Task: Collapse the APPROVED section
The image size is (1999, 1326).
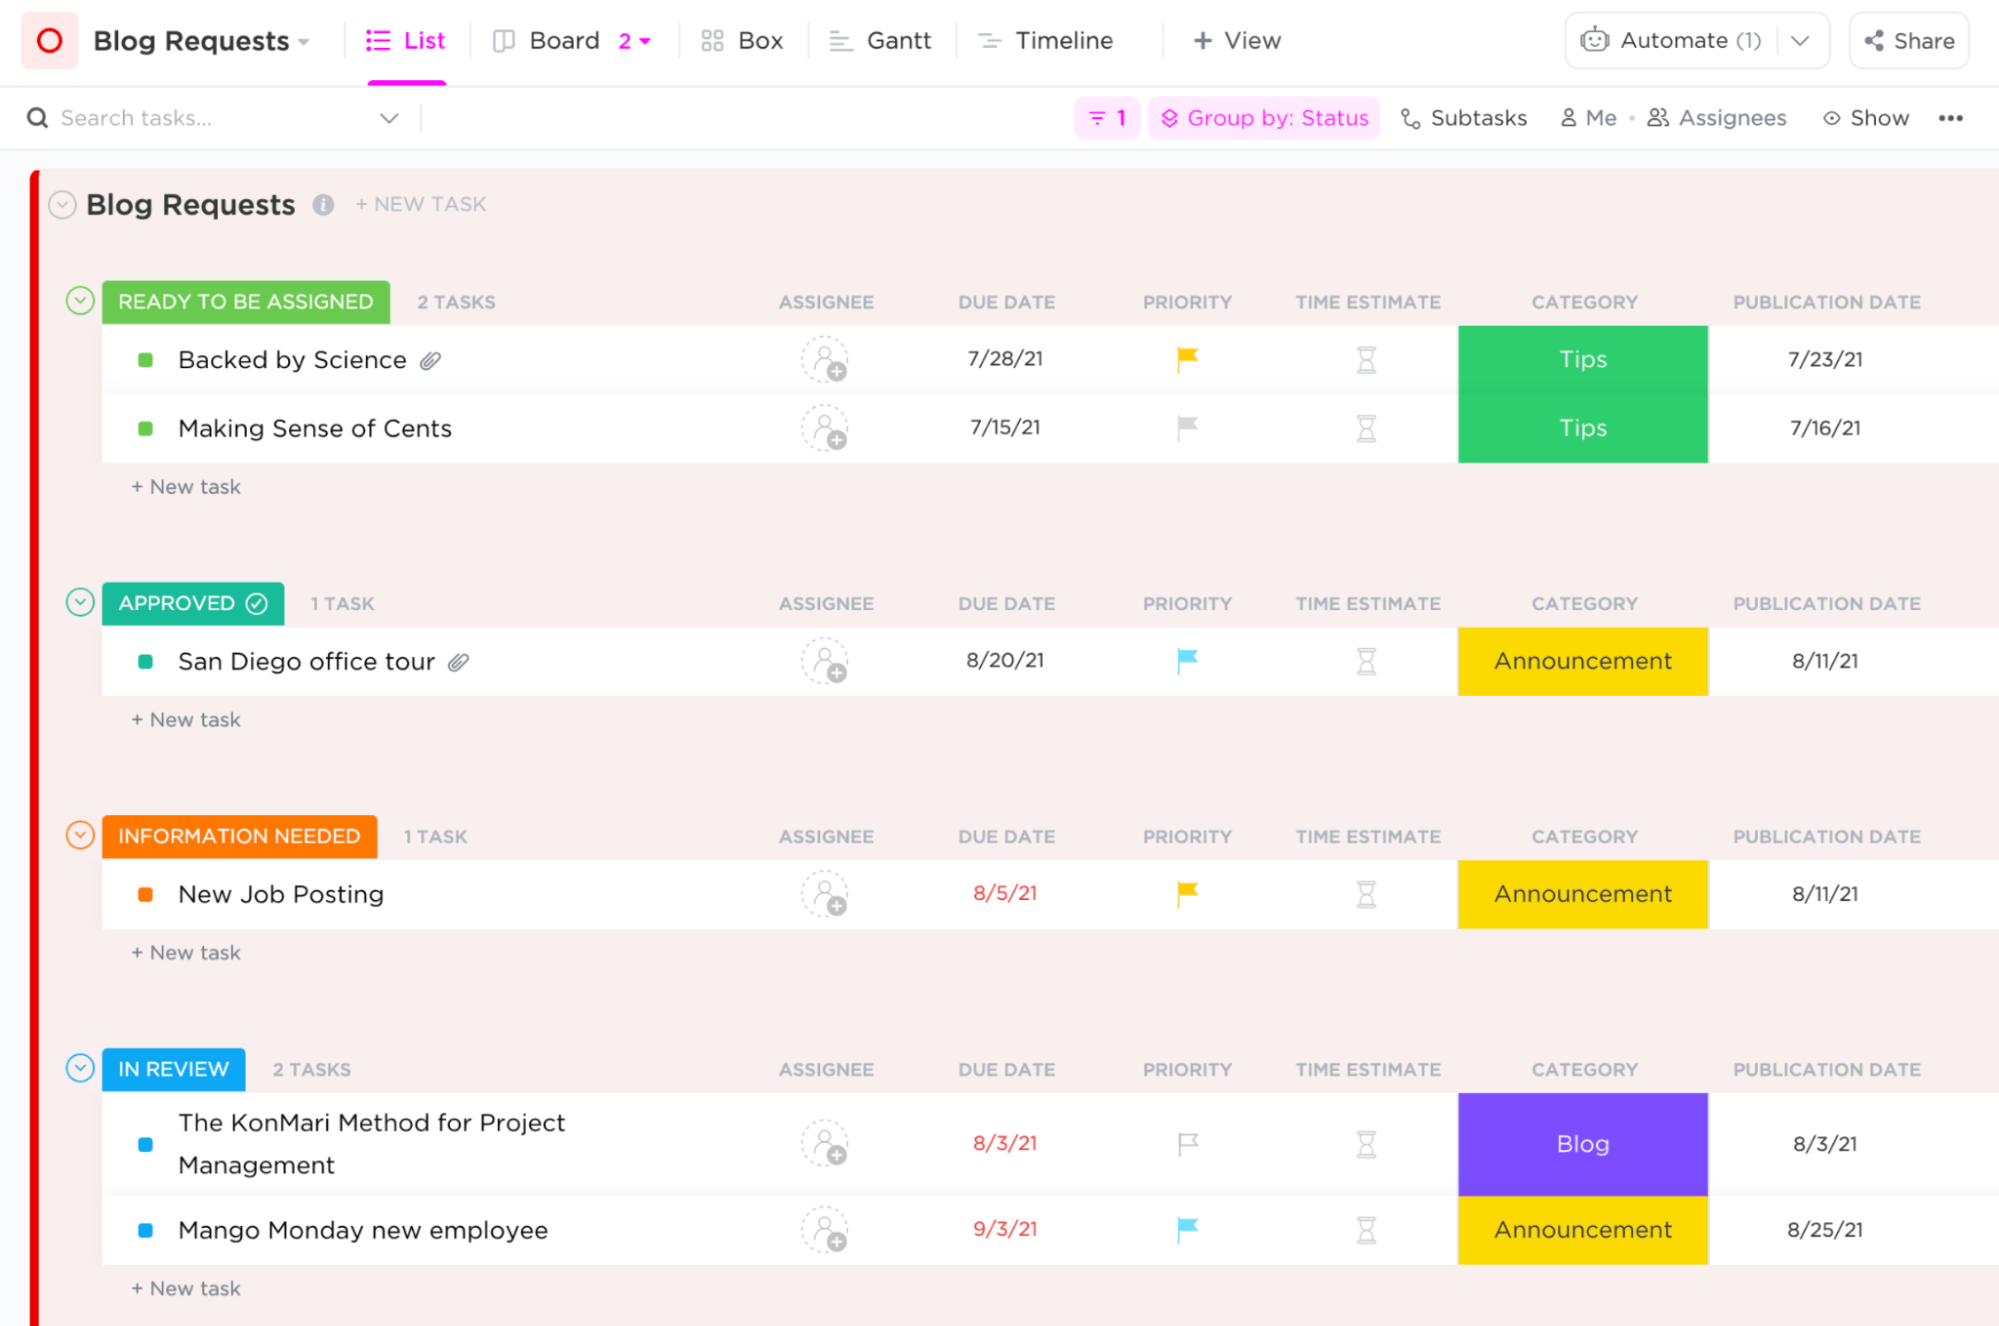Action: (x=80, y=602)
